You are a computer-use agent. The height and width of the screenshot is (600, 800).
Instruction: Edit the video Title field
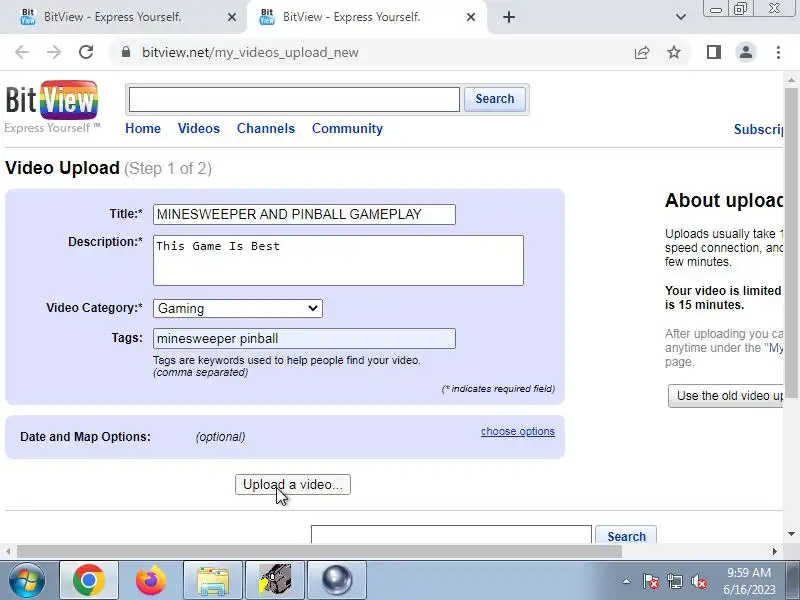point(304,214)
